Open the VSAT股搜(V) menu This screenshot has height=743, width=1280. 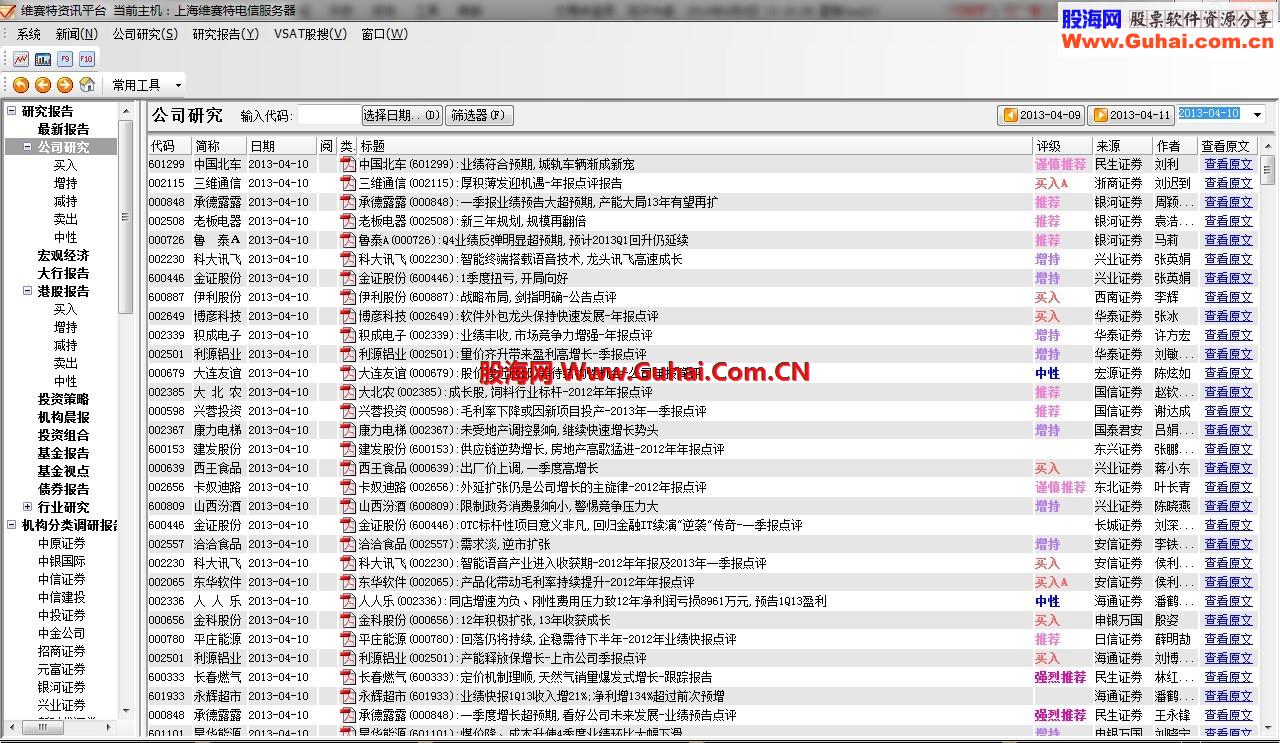[310, 34]
